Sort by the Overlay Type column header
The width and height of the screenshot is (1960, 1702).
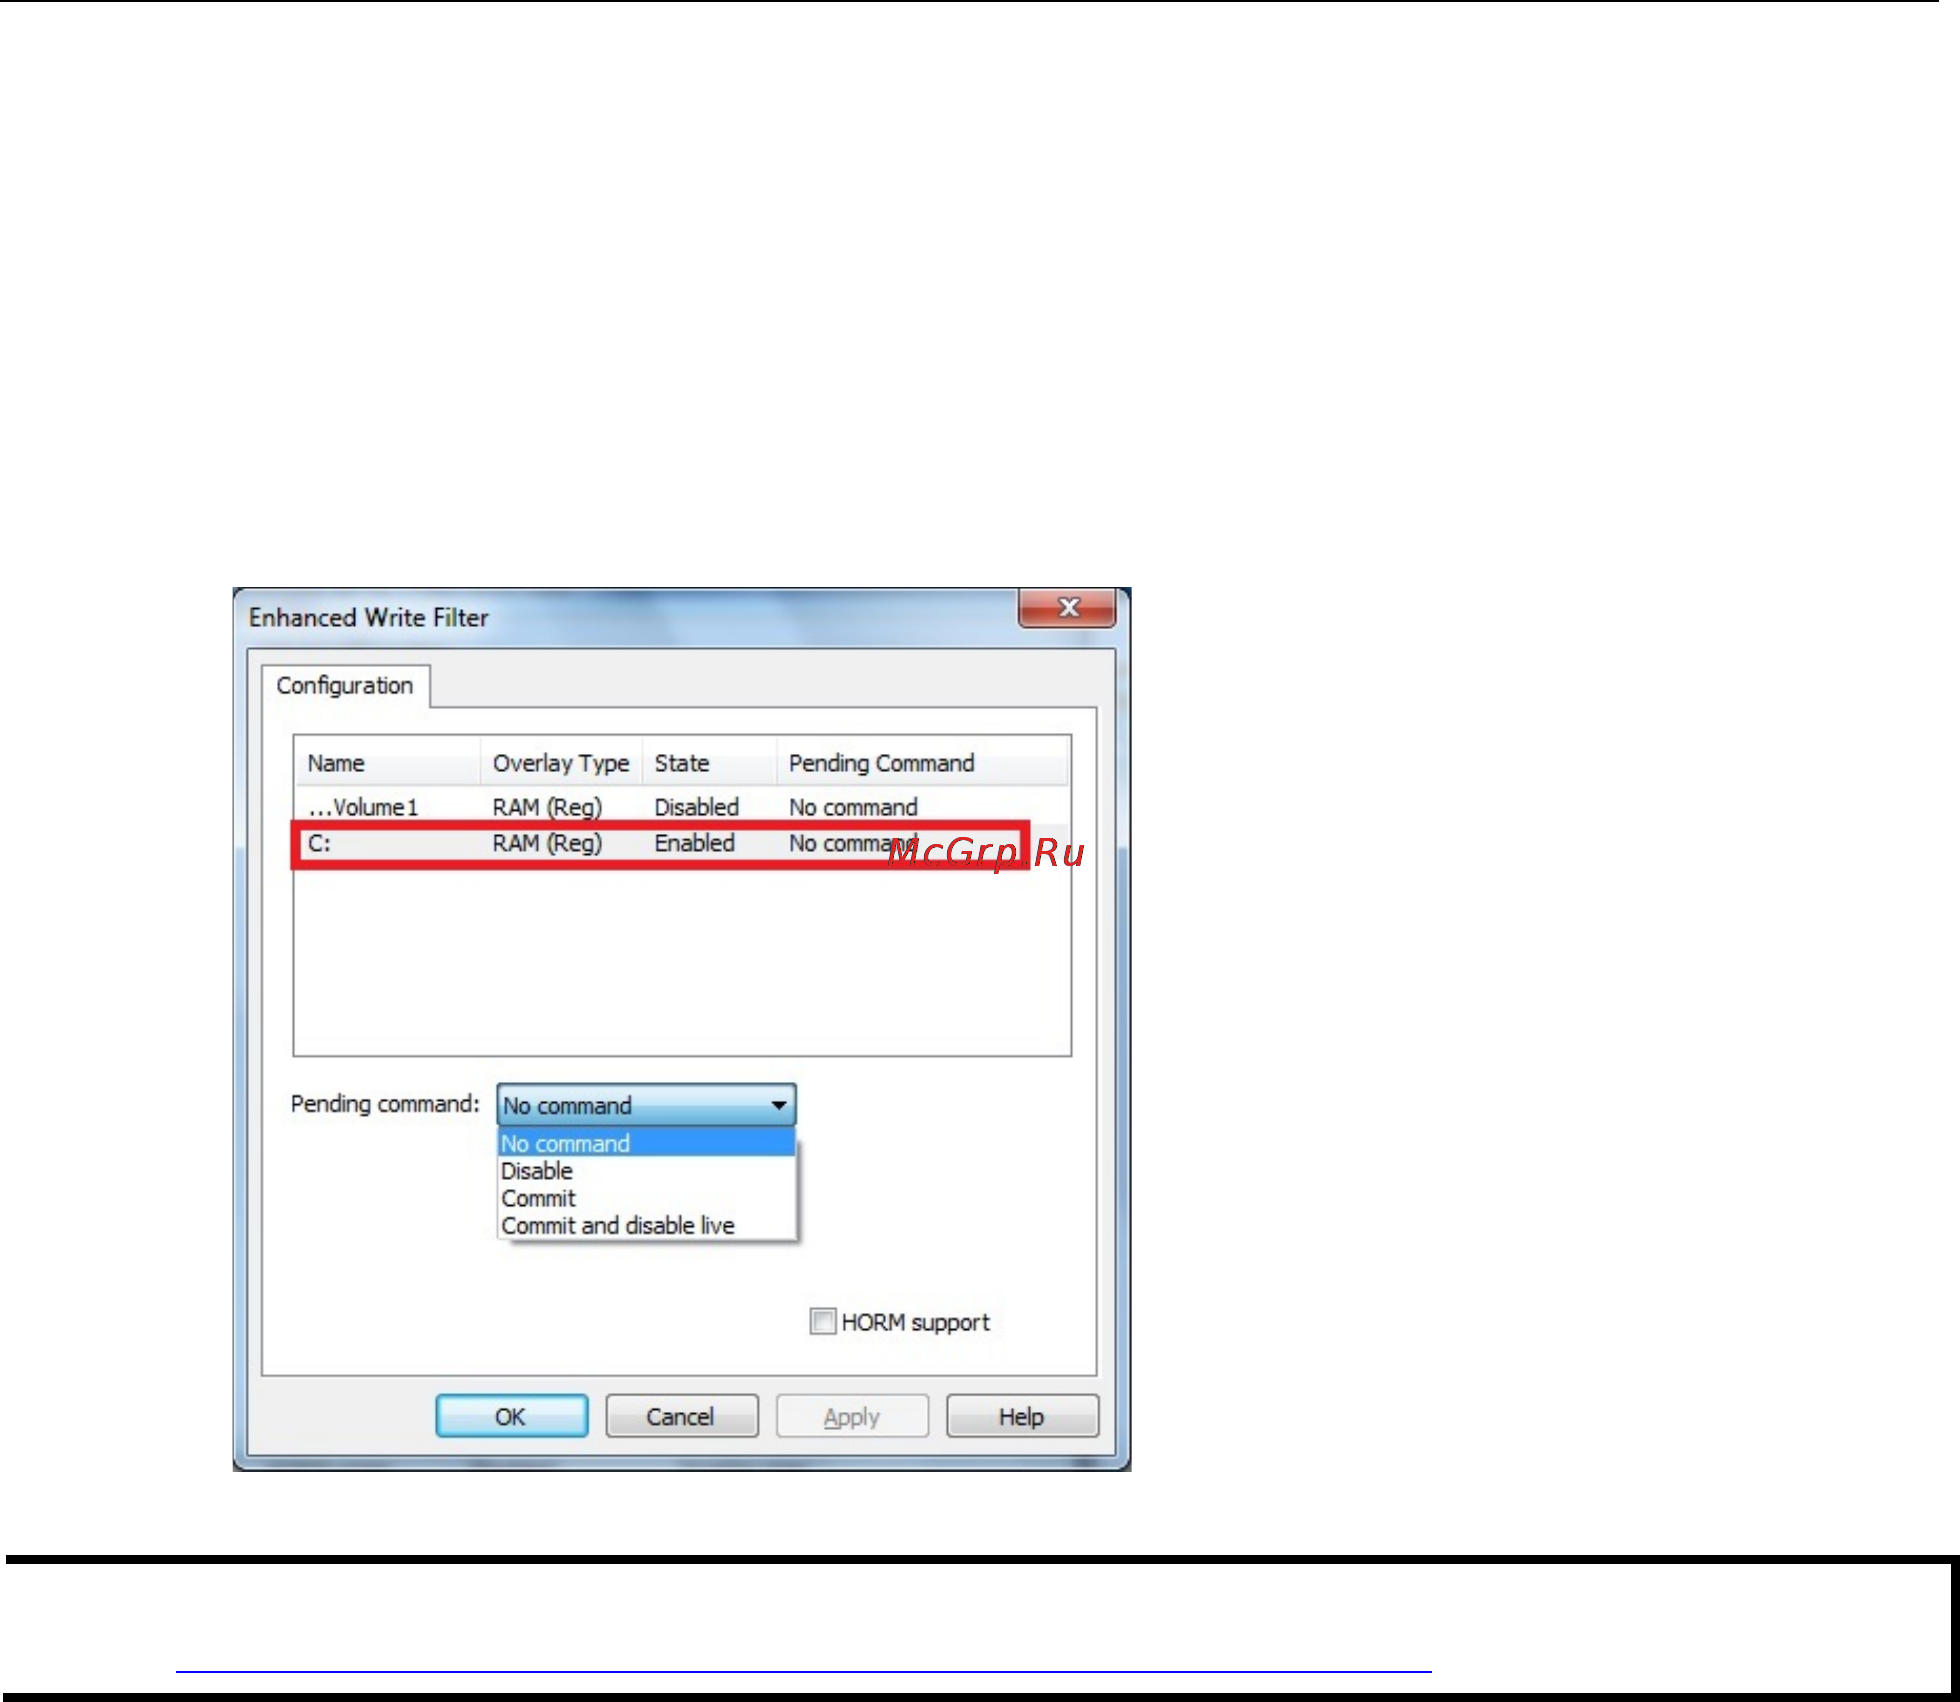(561, 763)
